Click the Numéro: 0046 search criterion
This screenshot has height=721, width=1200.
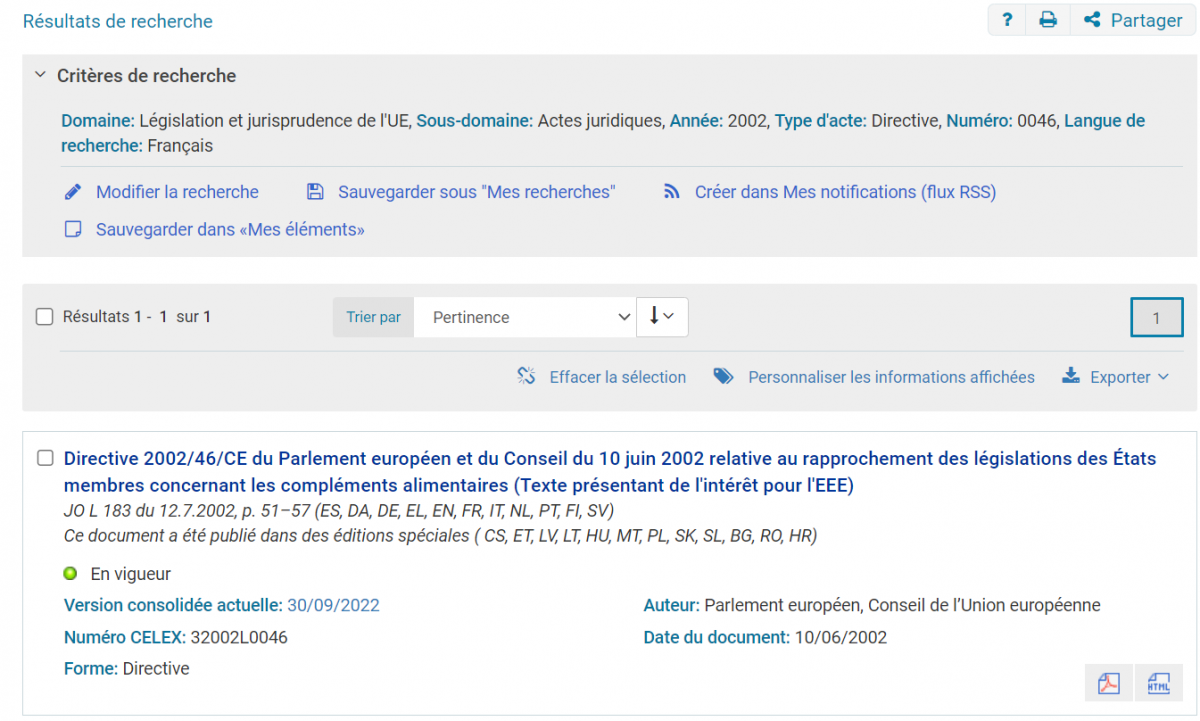click(x=1001, y=121)
